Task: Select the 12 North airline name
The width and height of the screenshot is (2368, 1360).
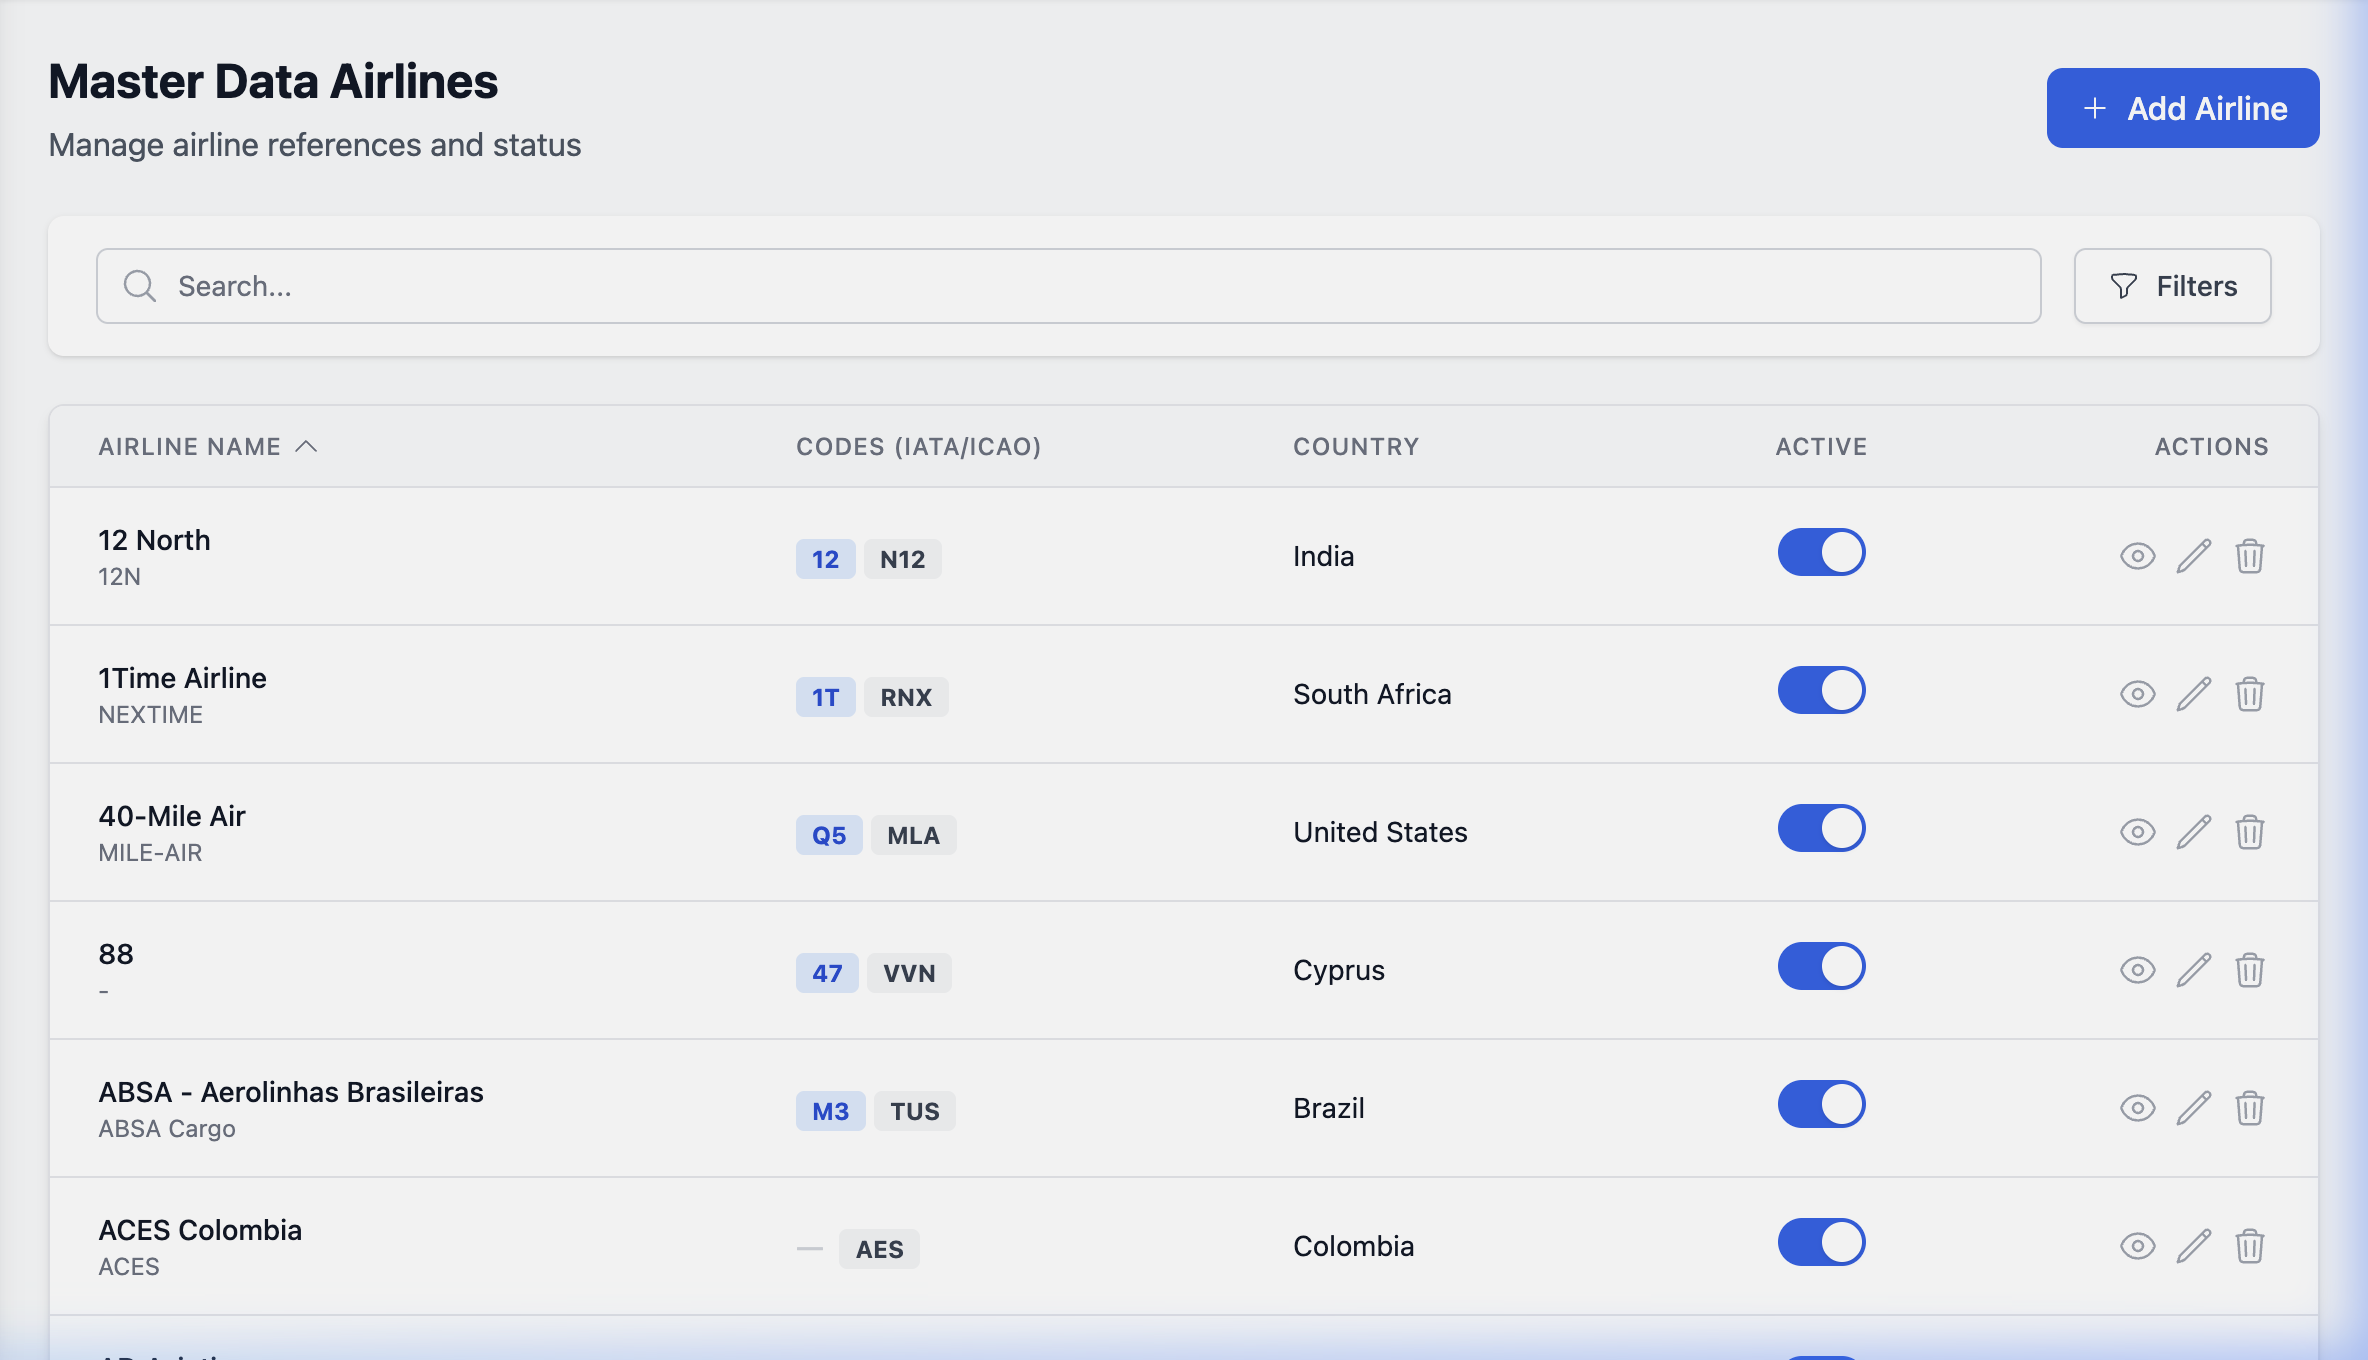Action: (154, 540)
